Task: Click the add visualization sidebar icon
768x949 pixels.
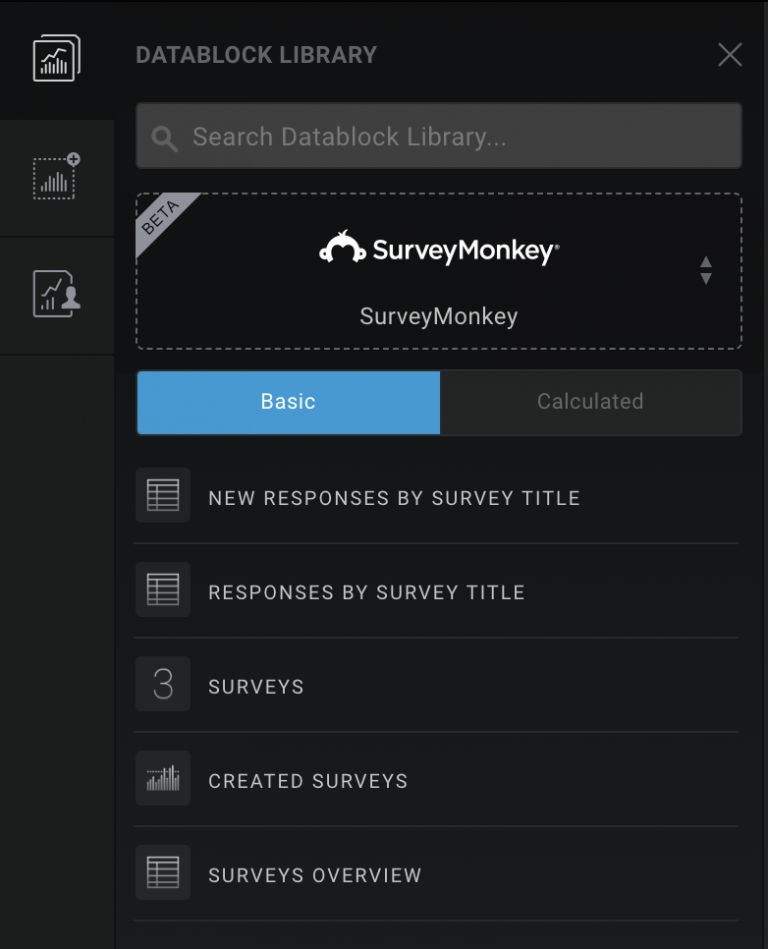Action: tap(56, 177)
